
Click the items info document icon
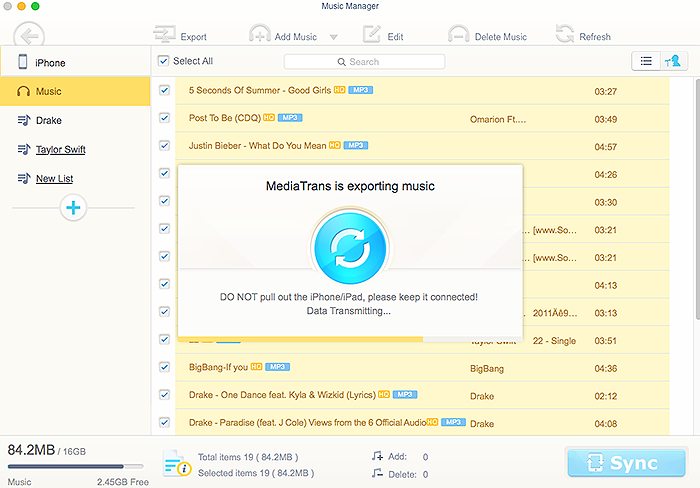[x=176, y=463]
